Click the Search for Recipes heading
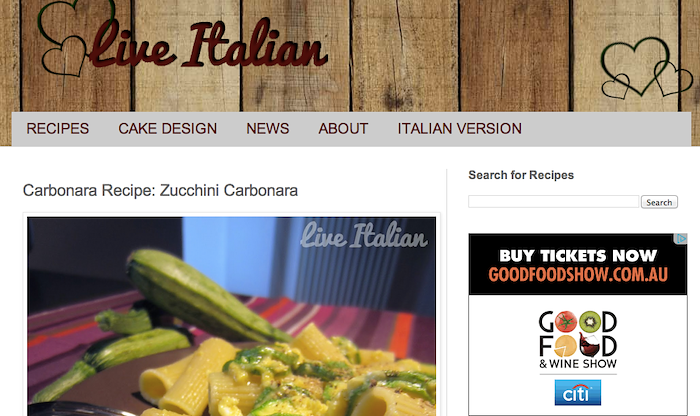Viewport: 700px width, 416px height. pos(521,175)
